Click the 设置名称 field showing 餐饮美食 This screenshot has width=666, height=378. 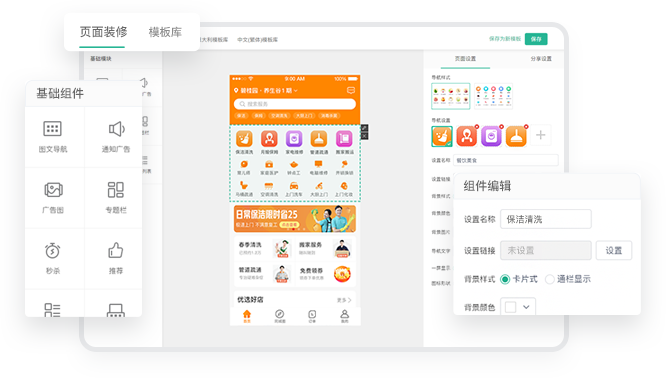coord(506,161)
